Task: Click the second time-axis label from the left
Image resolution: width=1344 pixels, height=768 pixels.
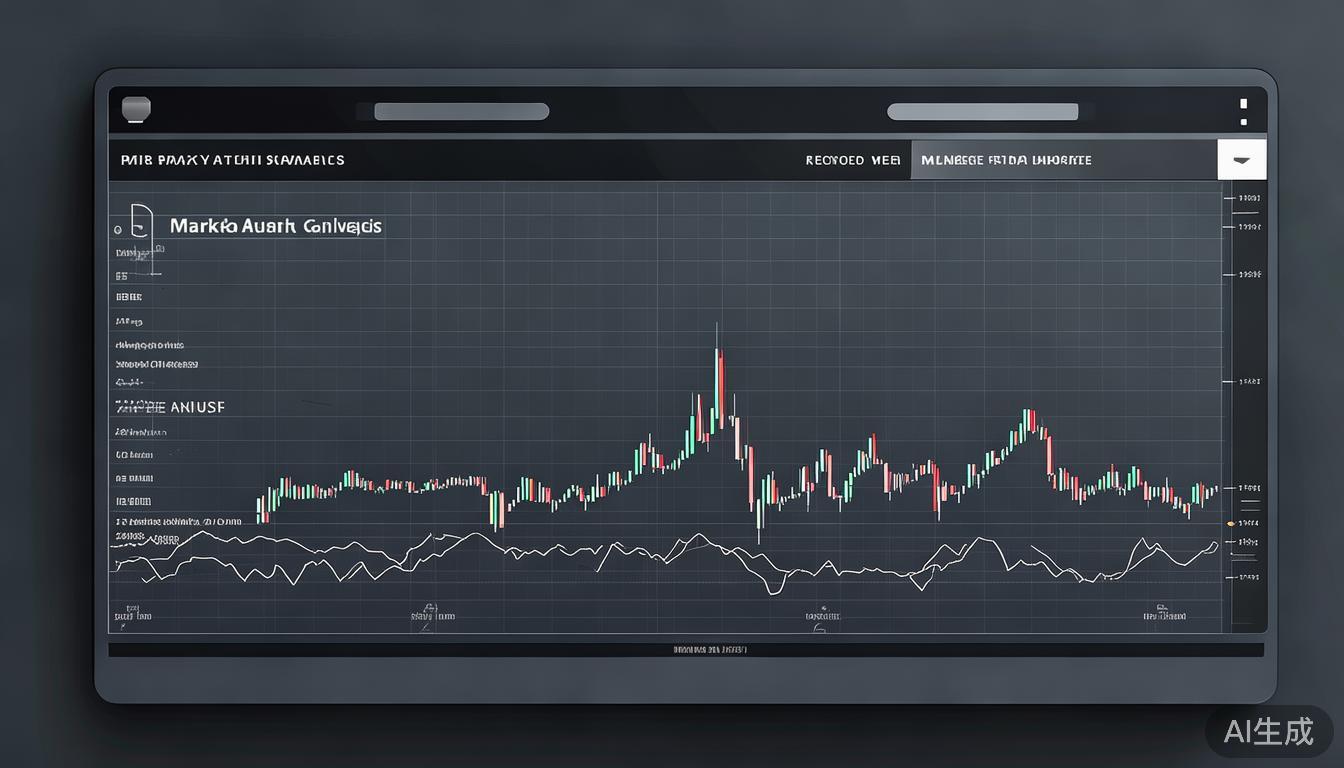Action: 431,616
